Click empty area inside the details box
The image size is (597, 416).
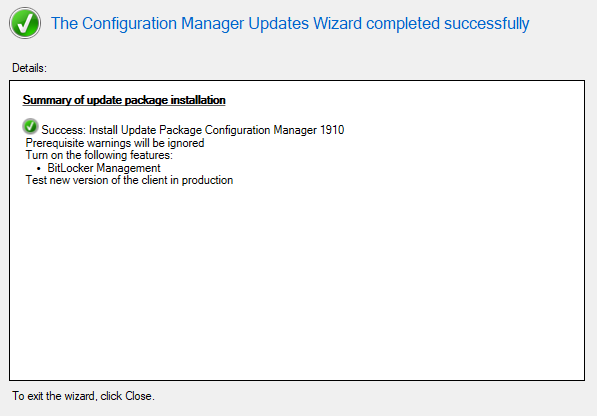[x=297, y=282]
